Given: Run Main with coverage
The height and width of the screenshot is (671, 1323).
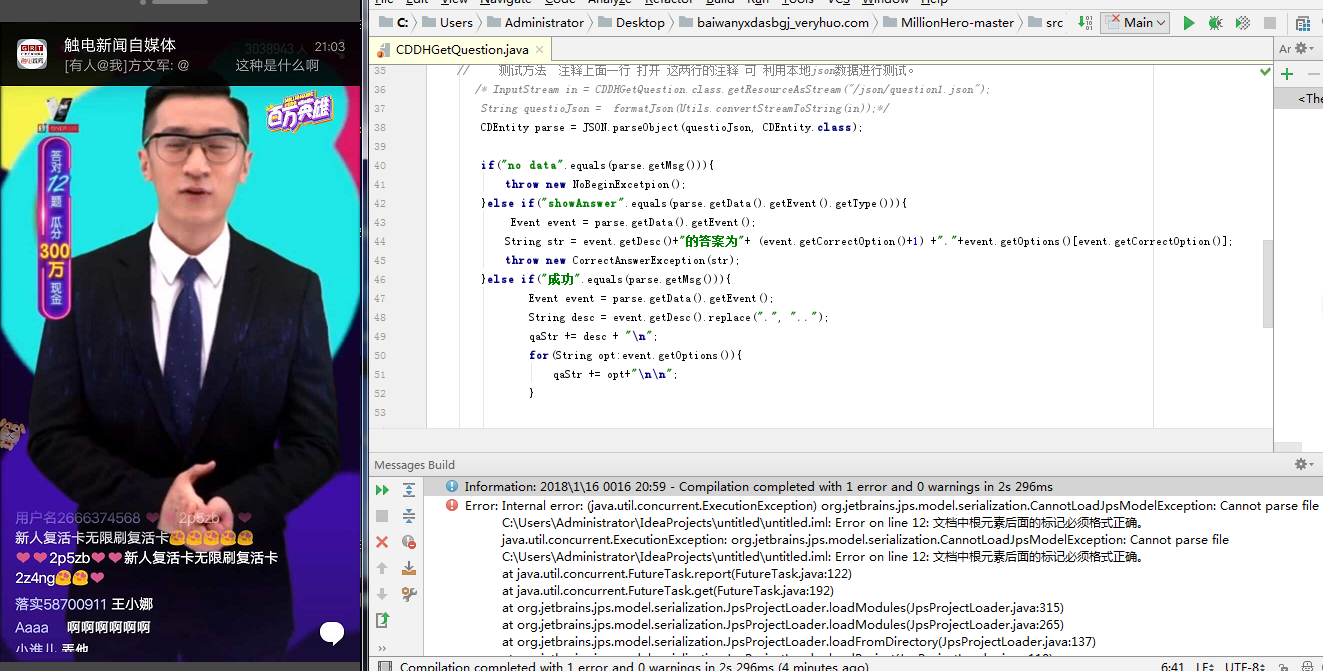Looking at the screenshot, I should tap(1242, 23).
